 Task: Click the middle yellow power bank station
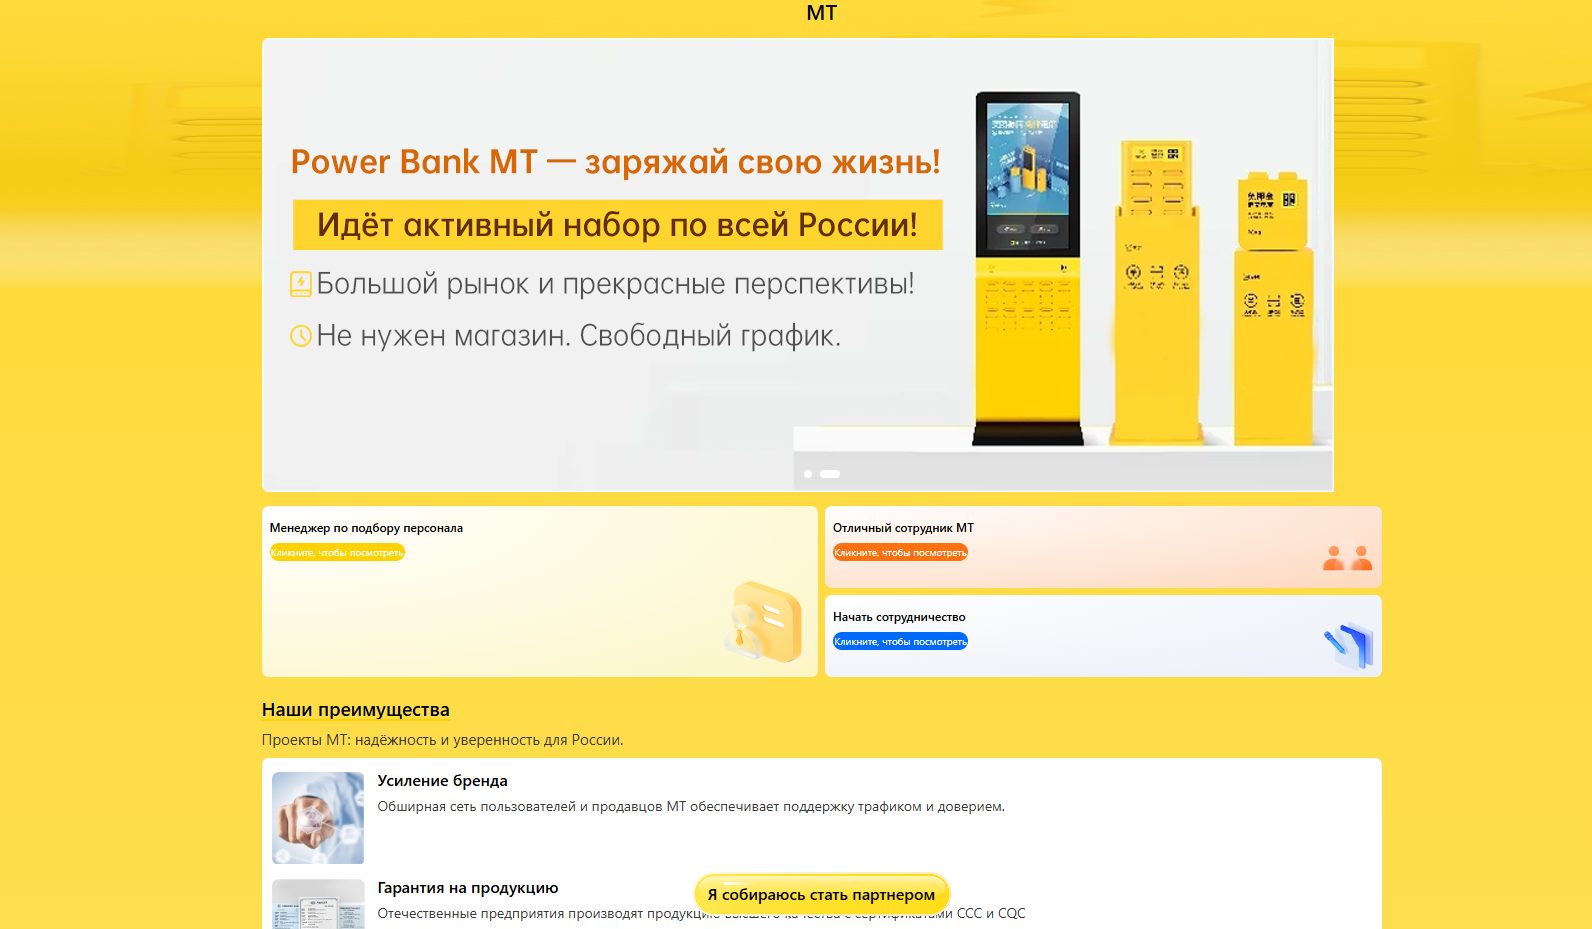click(x=1157, y=290)
